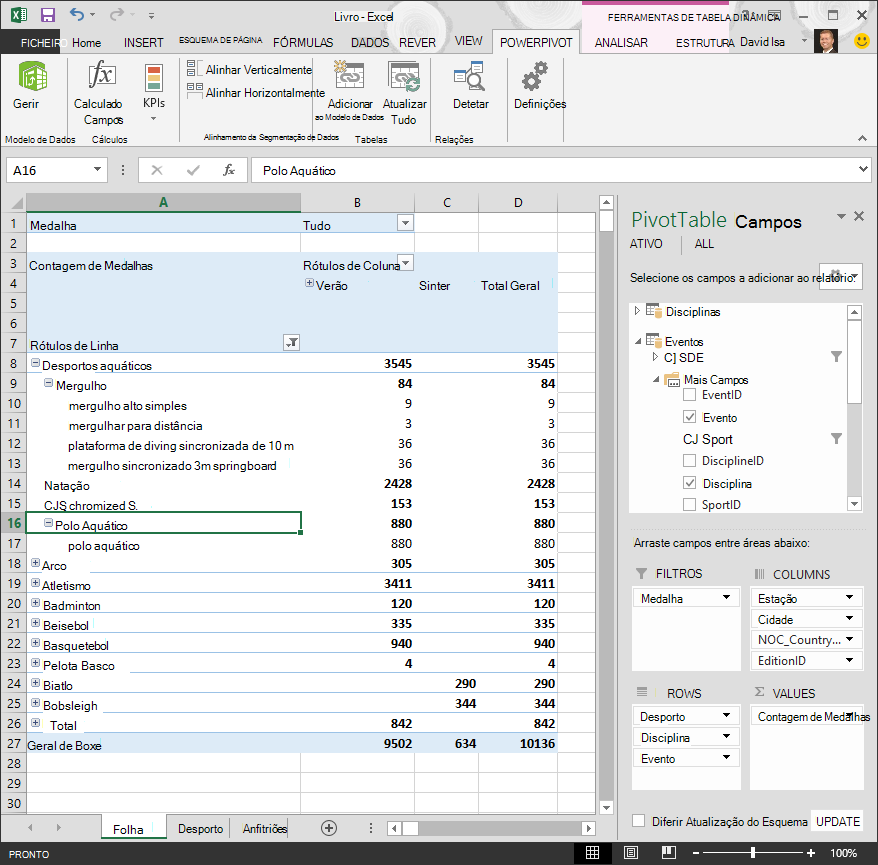
Task: Uncheck the Disciplina field checkbox
Action: click(x=689, y=483)
